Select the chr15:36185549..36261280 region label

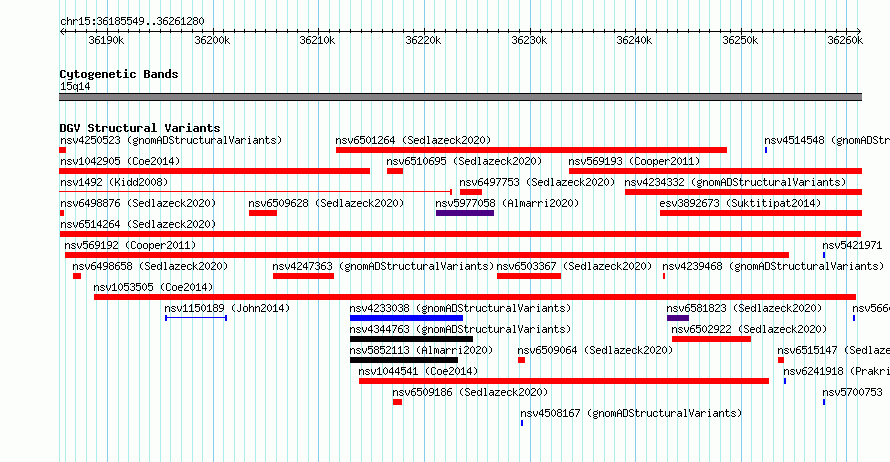click(x=132, y=21)
